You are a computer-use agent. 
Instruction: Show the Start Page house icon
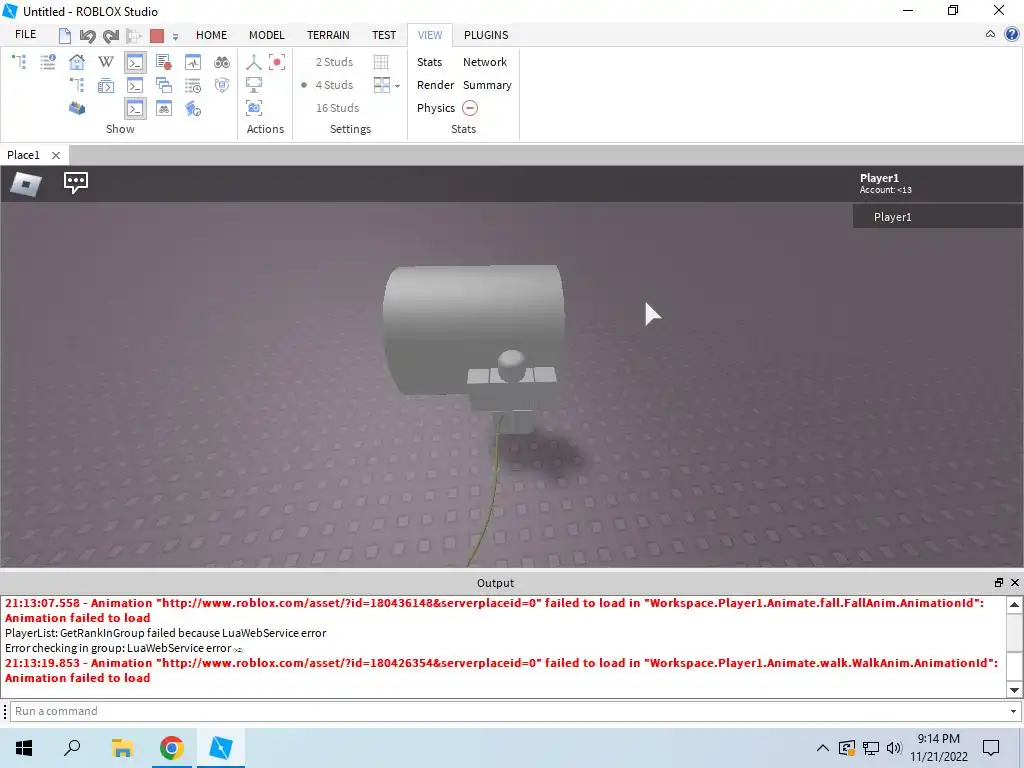[x=77, y=62]
